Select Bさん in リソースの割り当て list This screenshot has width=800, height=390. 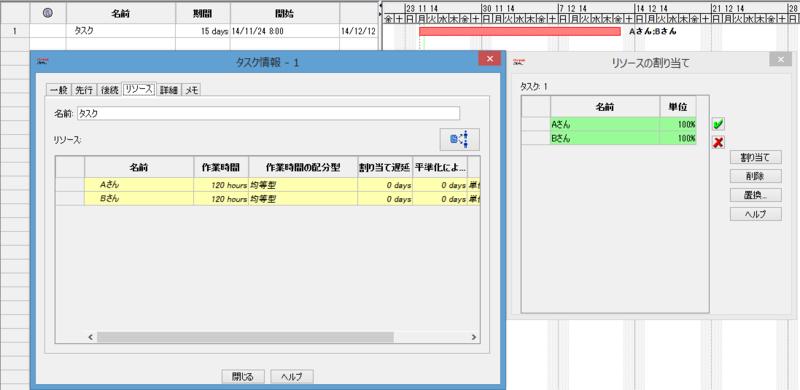click(605, 138)
